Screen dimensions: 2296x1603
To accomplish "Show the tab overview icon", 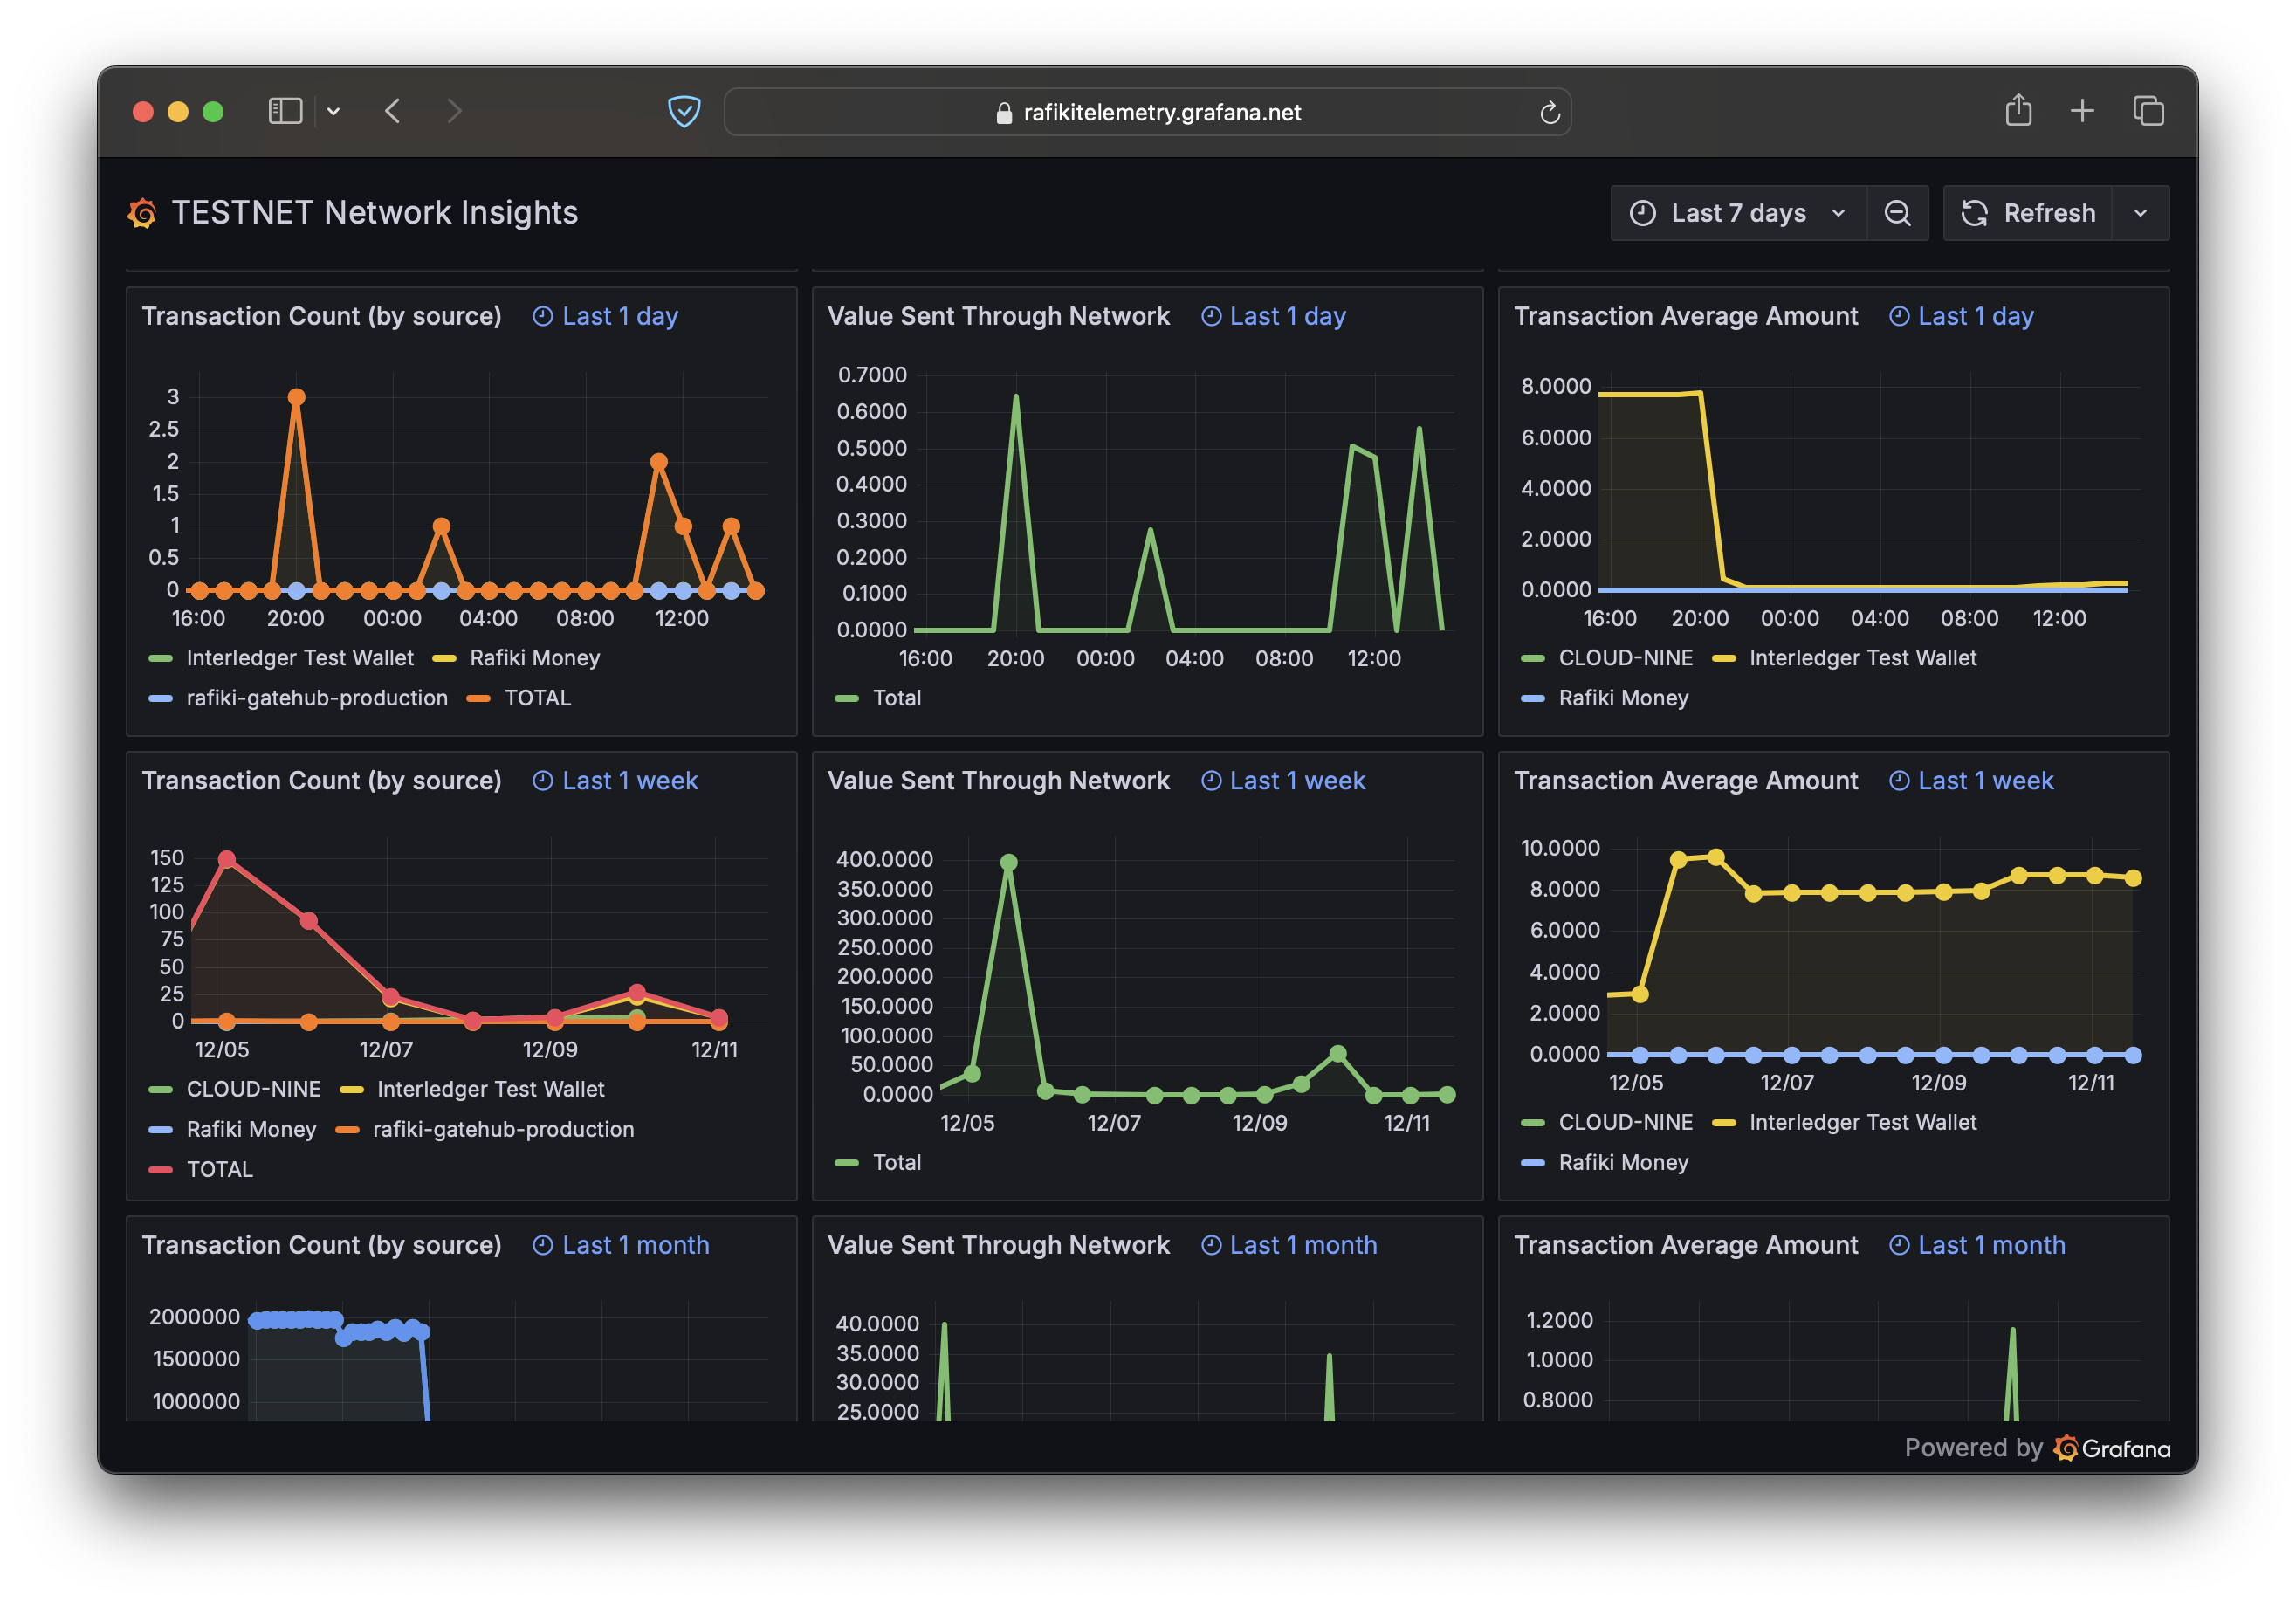I will 2148,110.
